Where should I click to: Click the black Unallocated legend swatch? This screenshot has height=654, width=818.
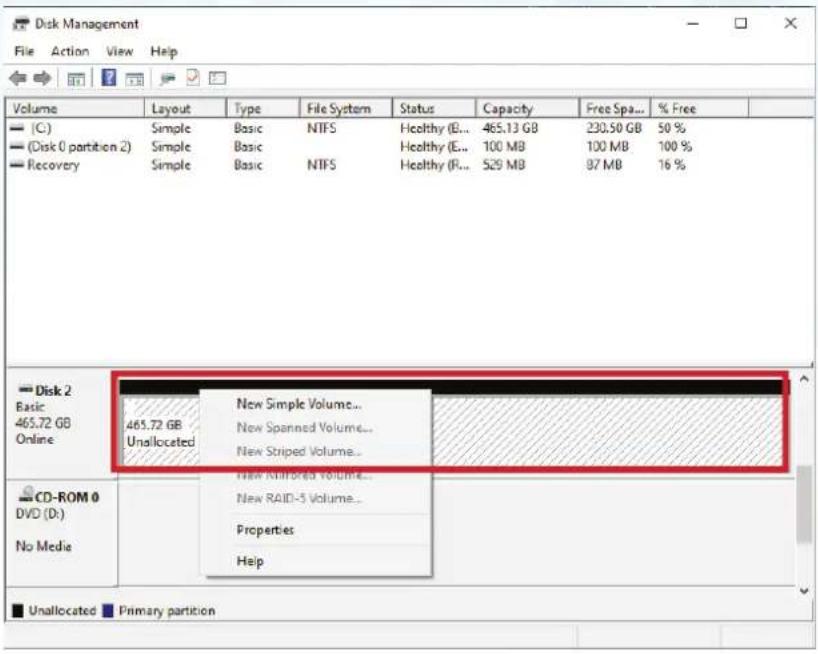click(x=18, y=610)
